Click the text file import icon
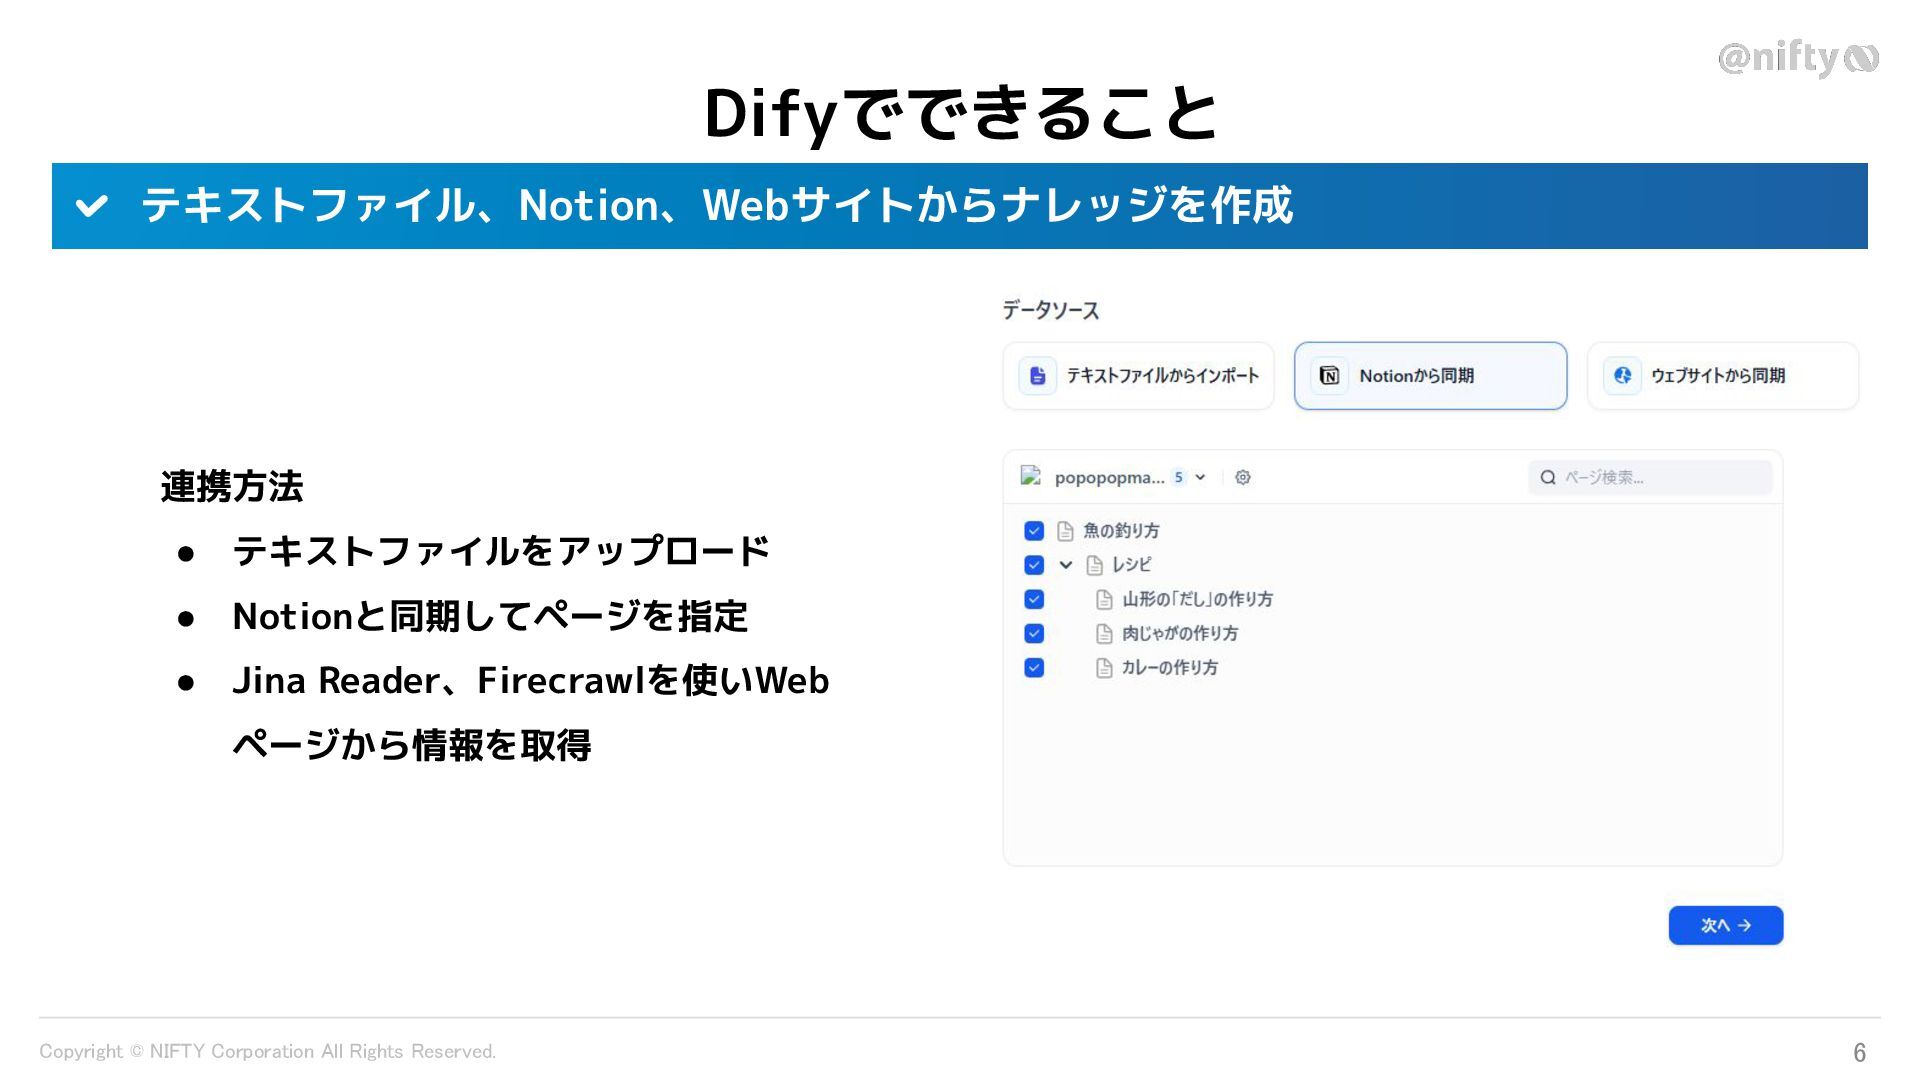Screen dimensions: 1920x1080 tap(1037, 376)
